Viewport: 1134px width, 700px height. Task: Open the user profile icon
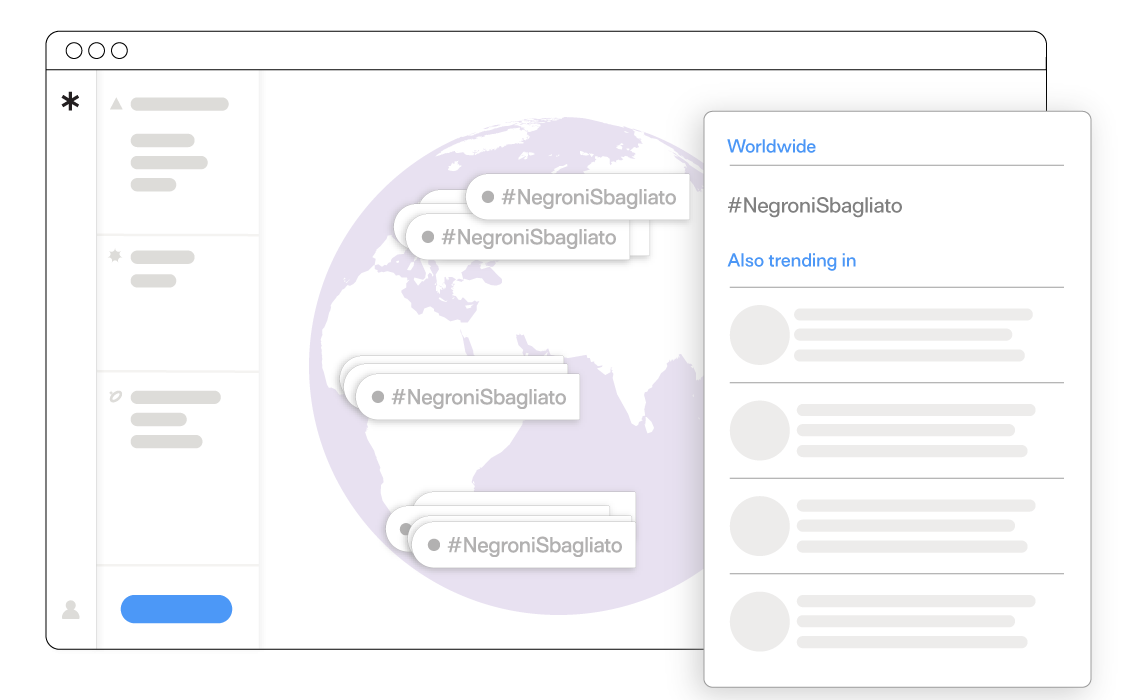(x=71, y=609)
